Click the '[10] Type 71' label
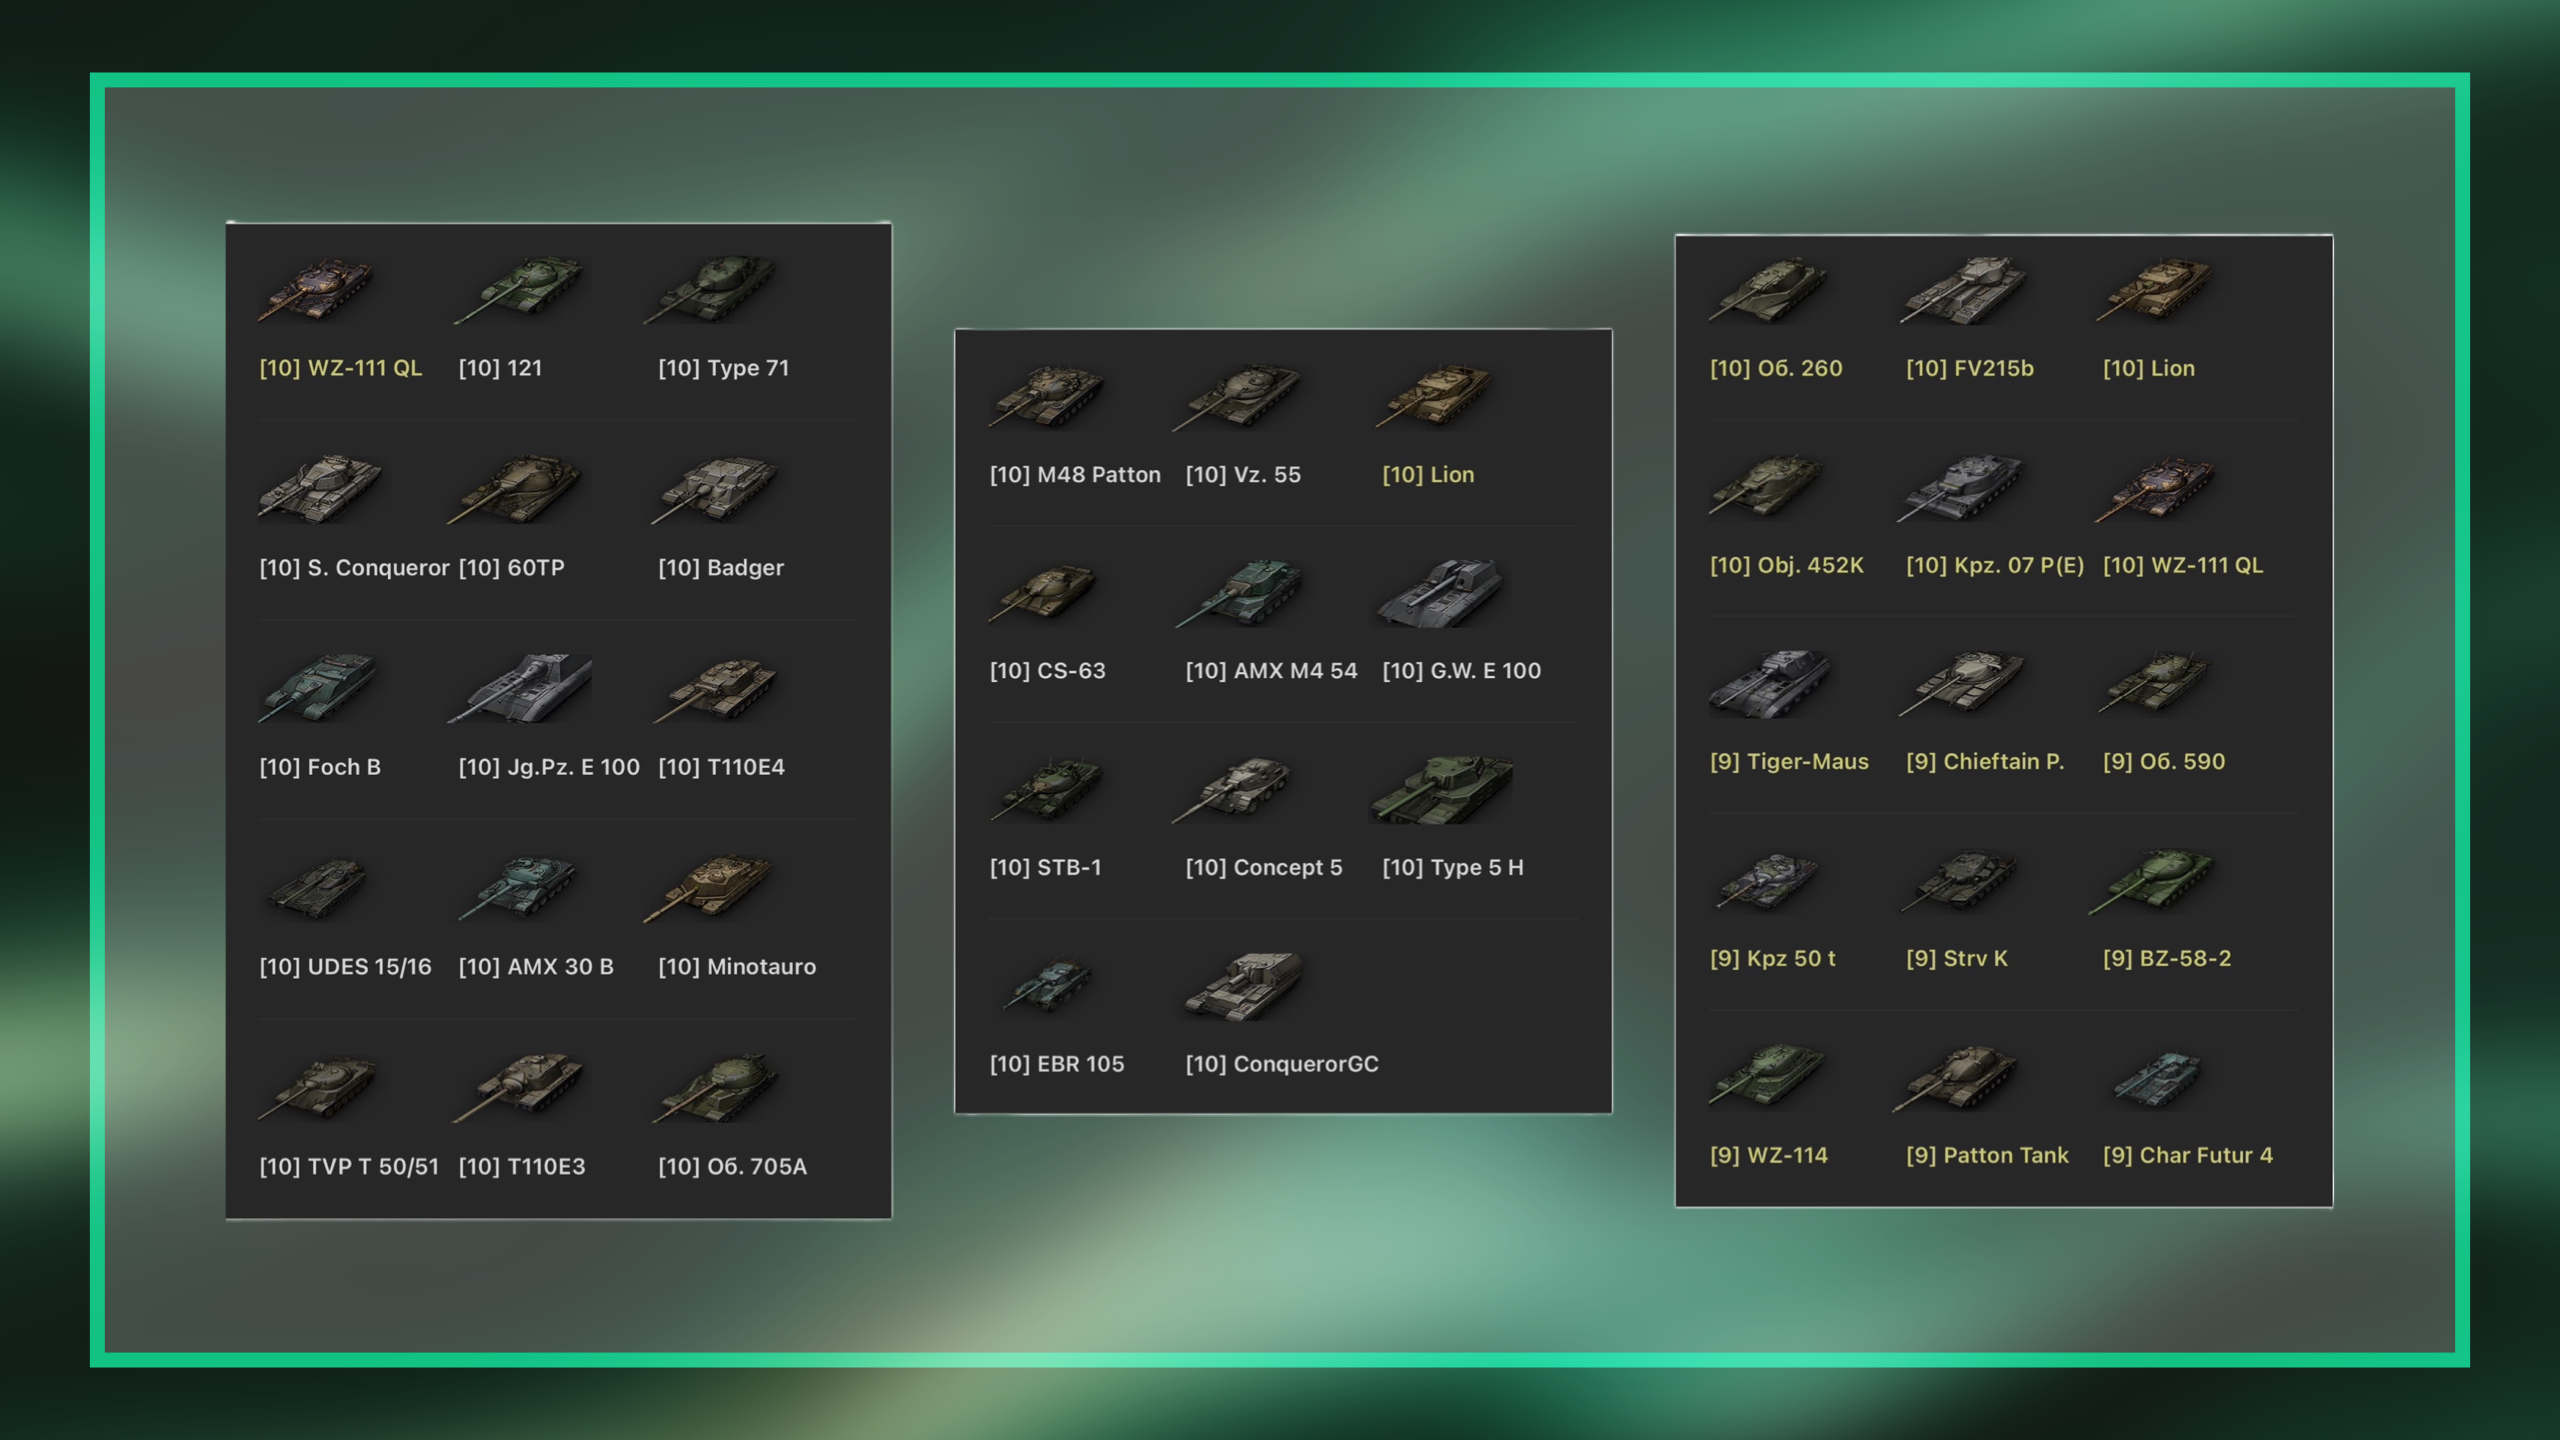 (723, 368)
